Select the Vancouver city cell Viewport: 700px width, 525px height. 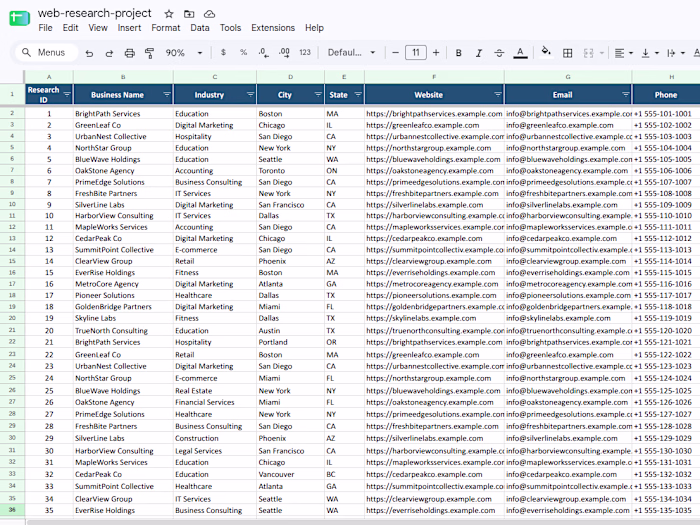291,474
